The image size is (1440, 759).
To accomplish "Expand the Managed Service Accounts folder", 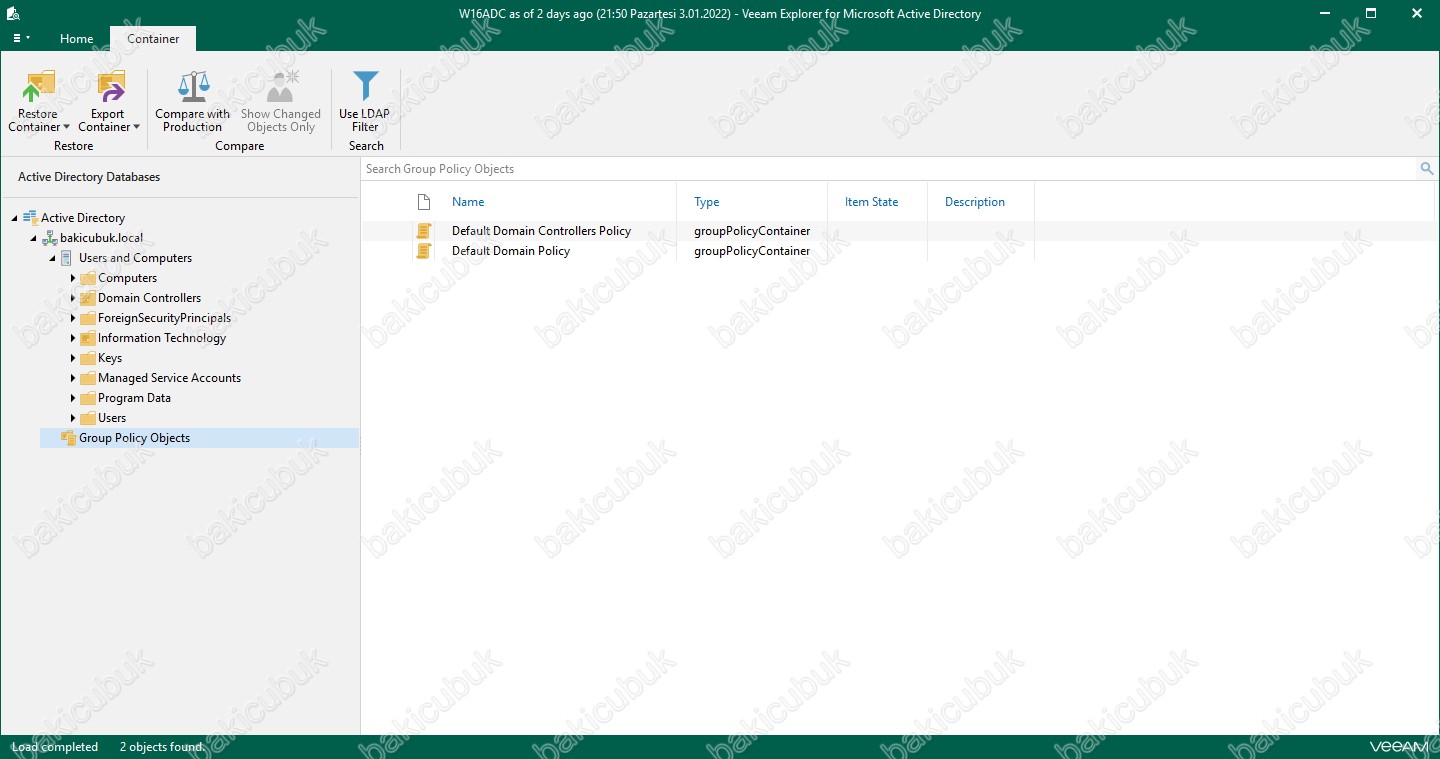I will click(73, 378).
